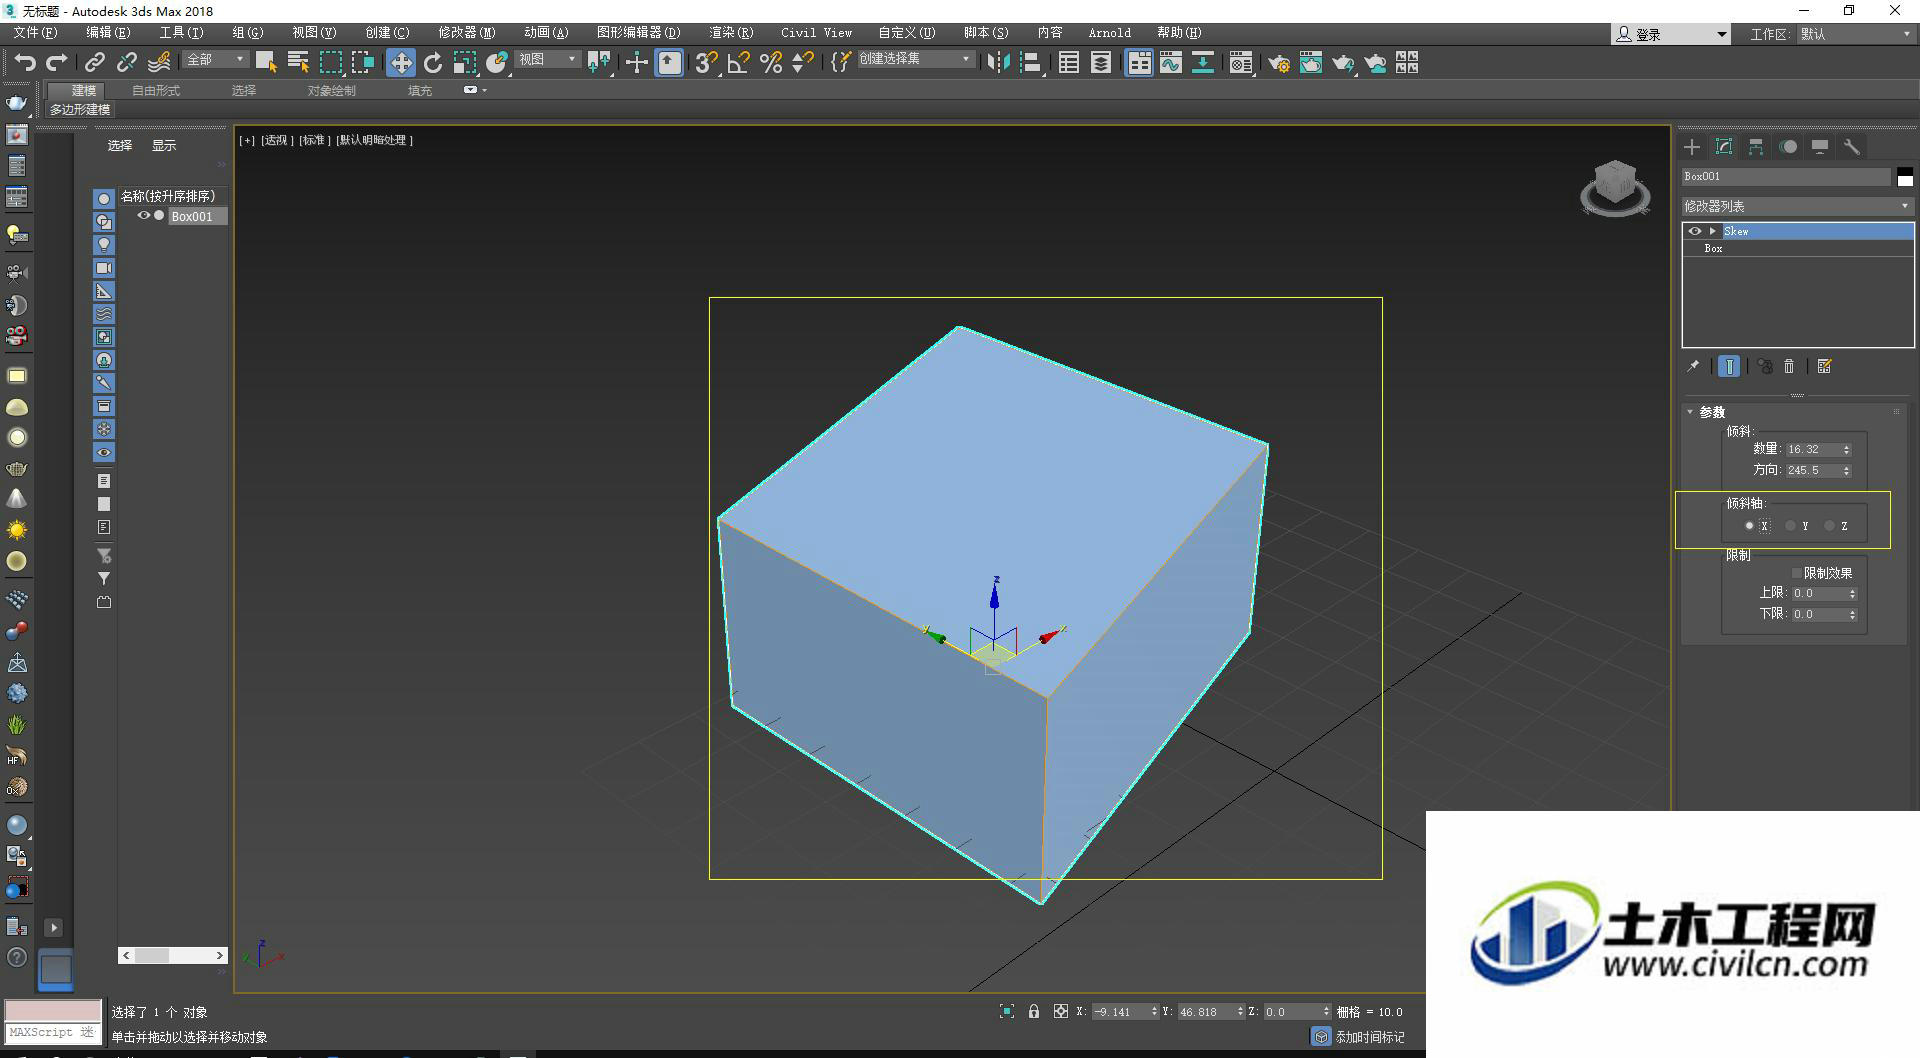Open the 创建选择集 dropdown
The height and width of the screenshot is (1058, 1920).
coord(915,60)
